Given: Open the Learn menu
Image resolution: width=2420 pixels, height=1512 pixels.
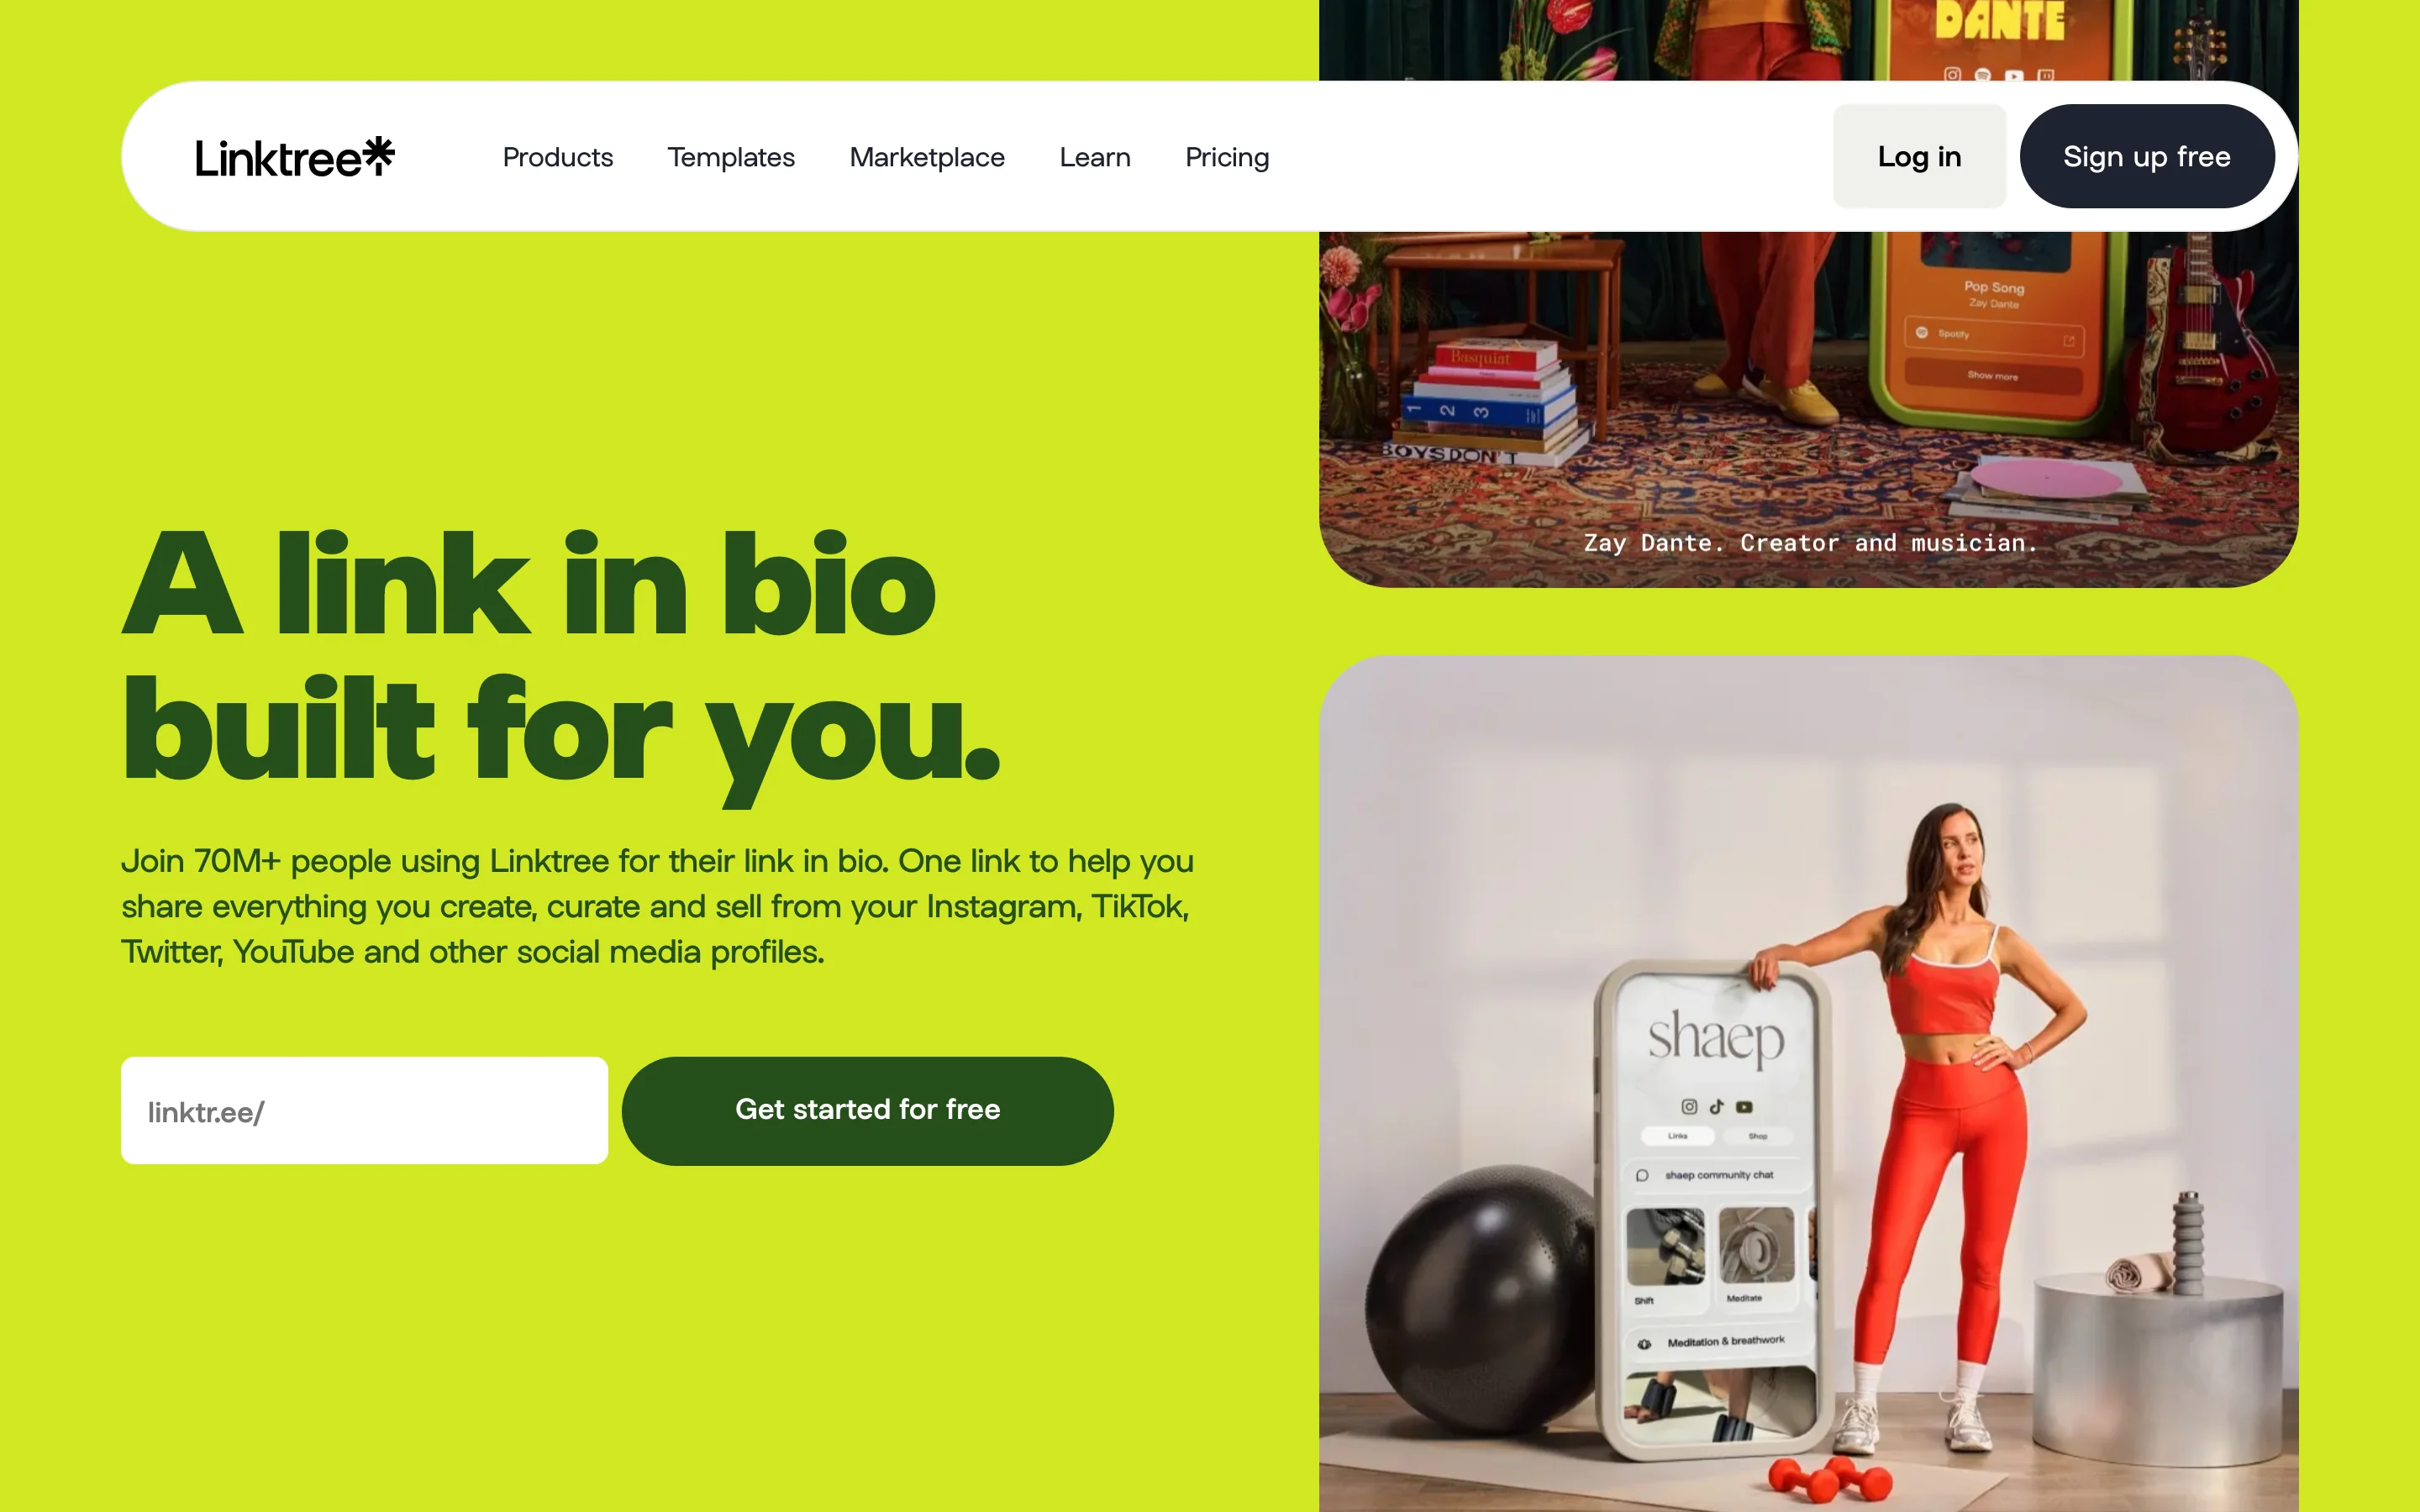Looking at the screenshot, I should pos(1095,157).
